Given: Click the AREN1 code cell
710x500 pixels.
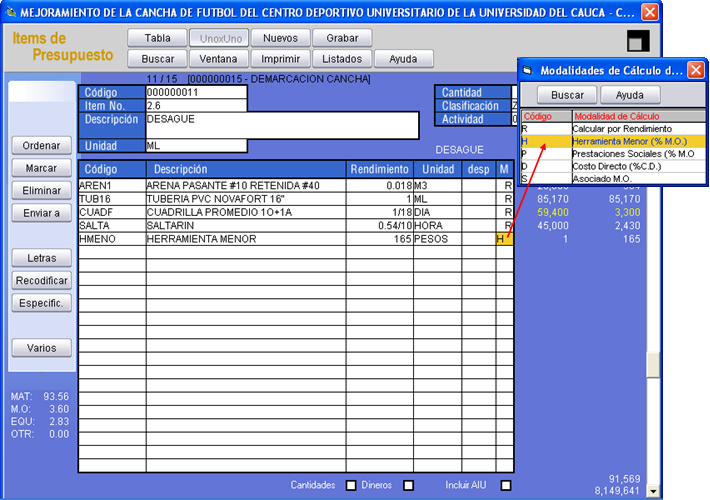Looking at the screenshot, I should tap(112, 185).
